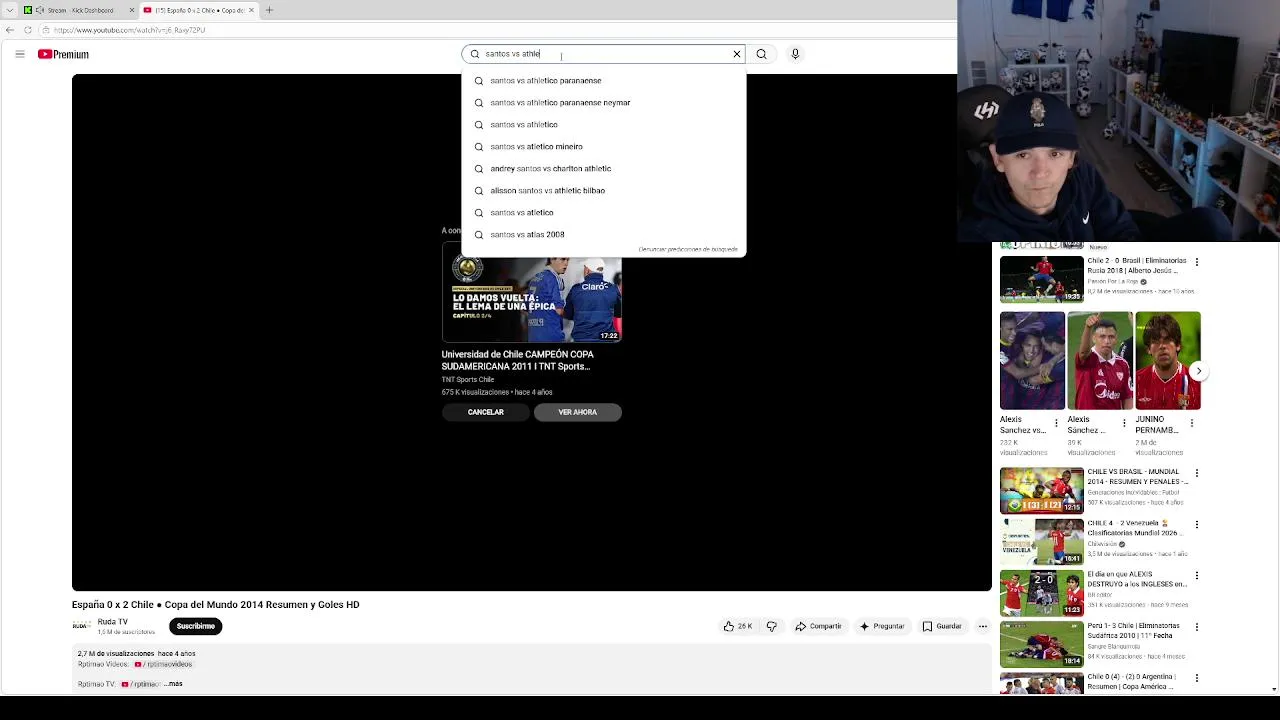The height and width of the screenshot is (720, 1280).
Task: Open the Ruda TV channel name link
Action: click(112, 622)
